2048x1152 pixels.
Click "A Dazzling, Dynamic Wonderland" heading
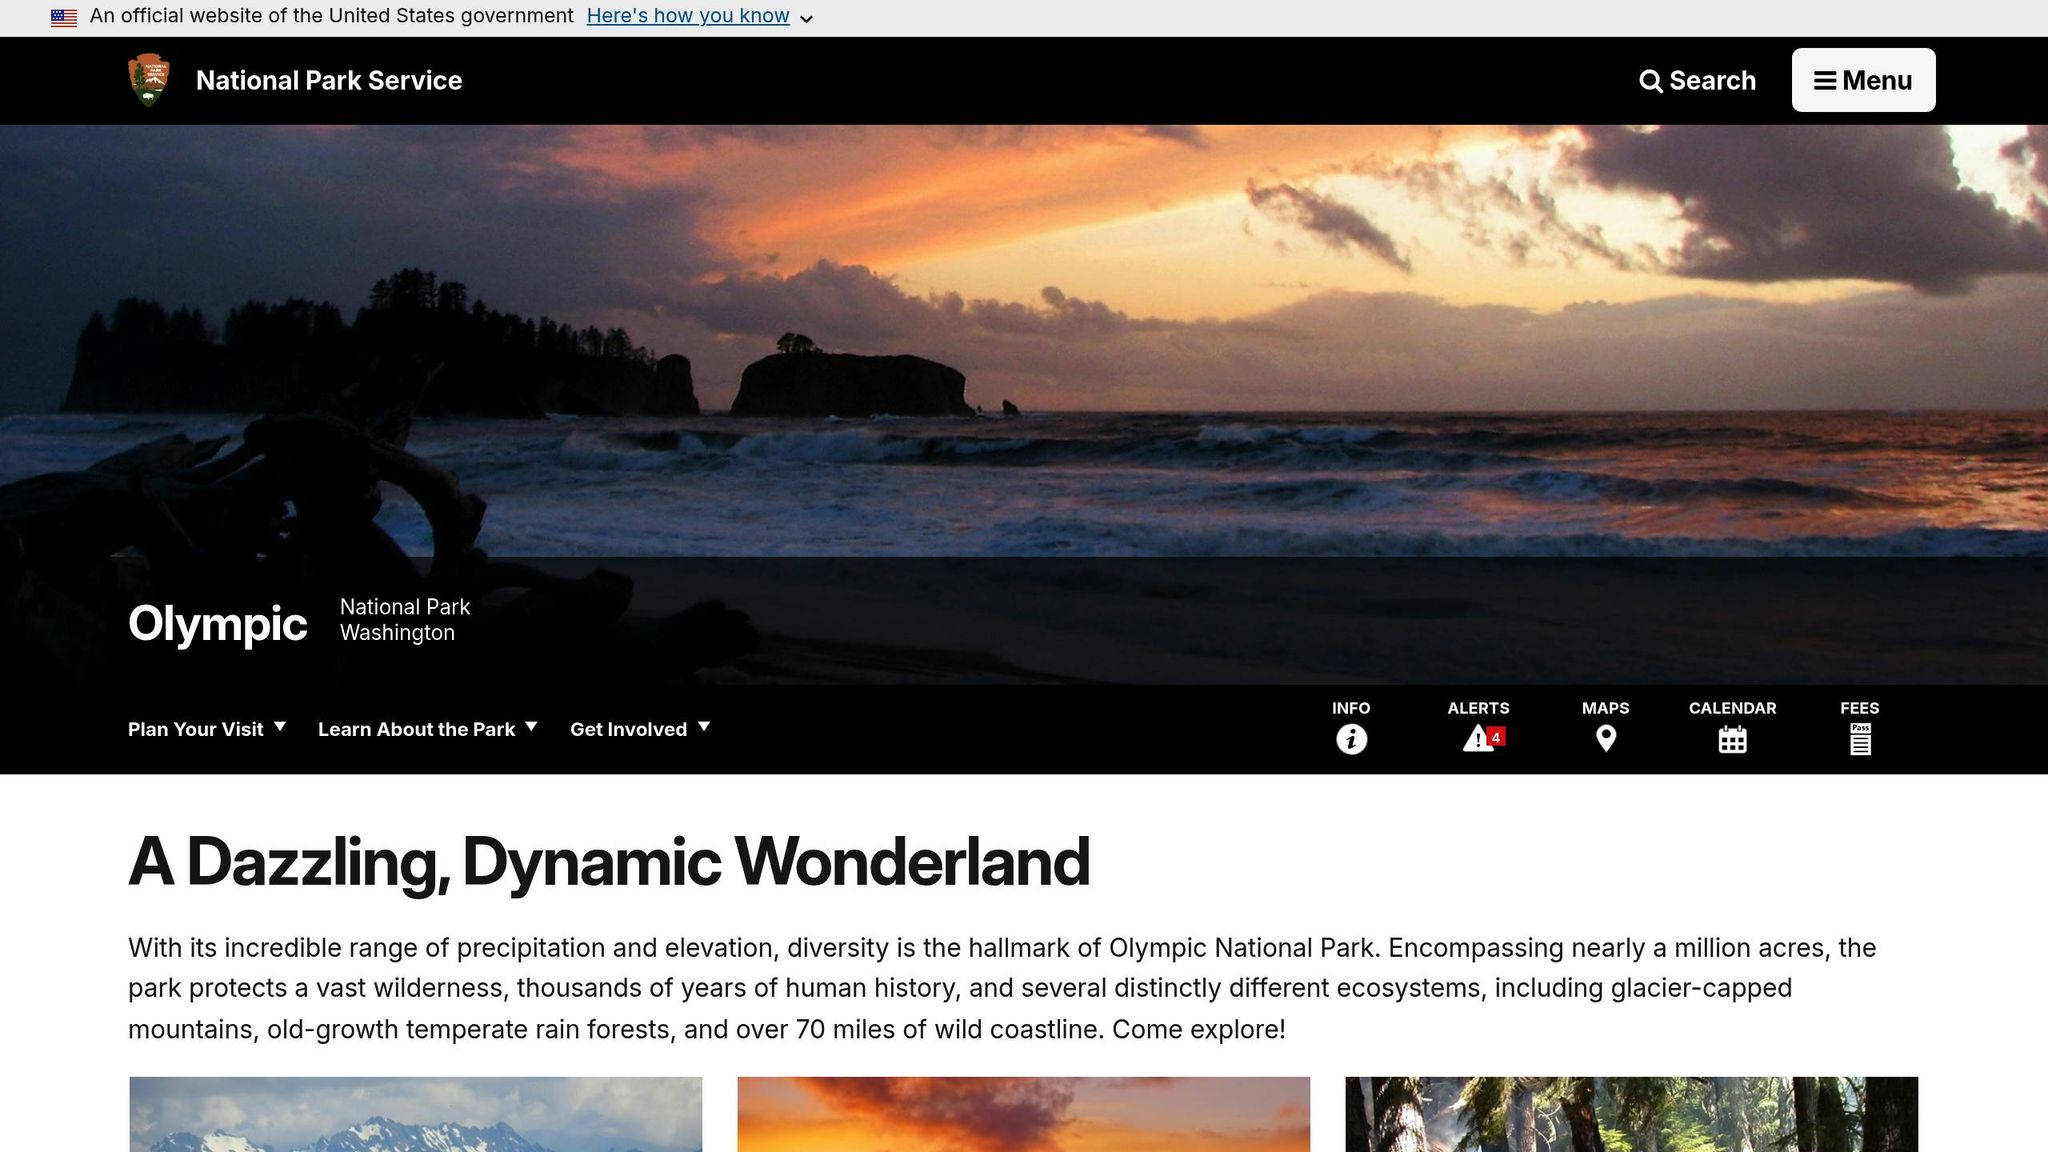click(x=609, y=862)
